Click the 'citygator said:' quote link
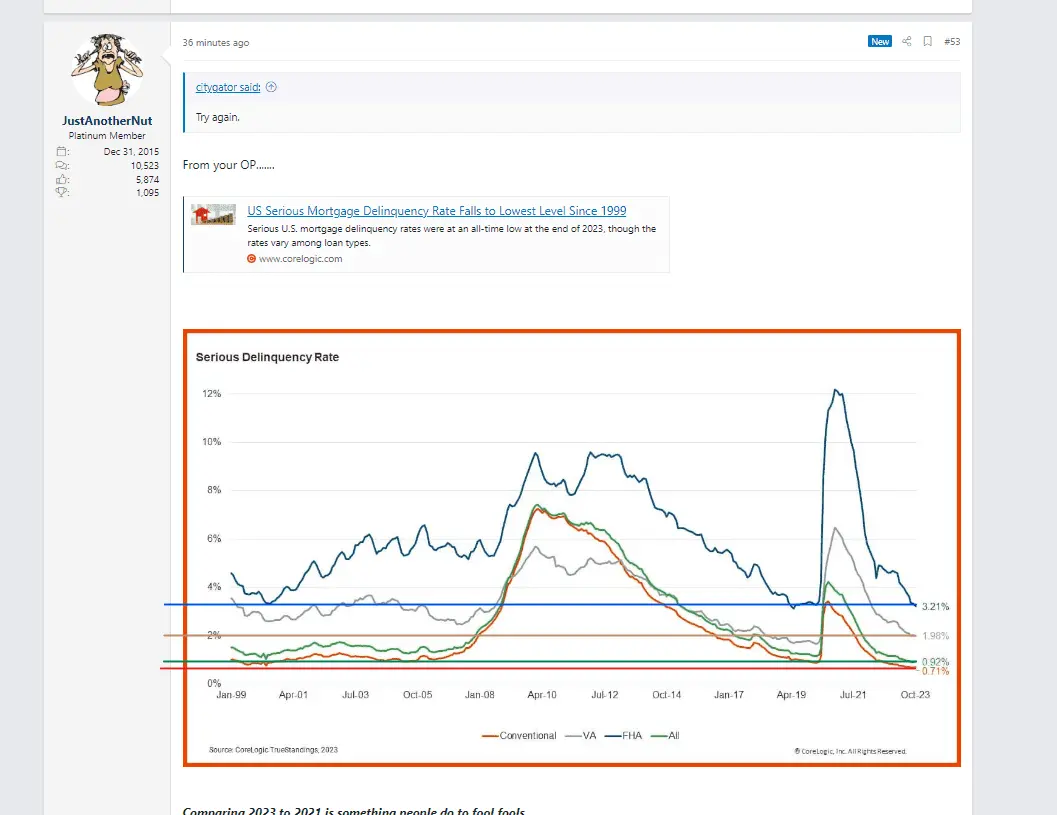Image resolution: width=1057 pixels, height=815 pixels. [228, 87]
